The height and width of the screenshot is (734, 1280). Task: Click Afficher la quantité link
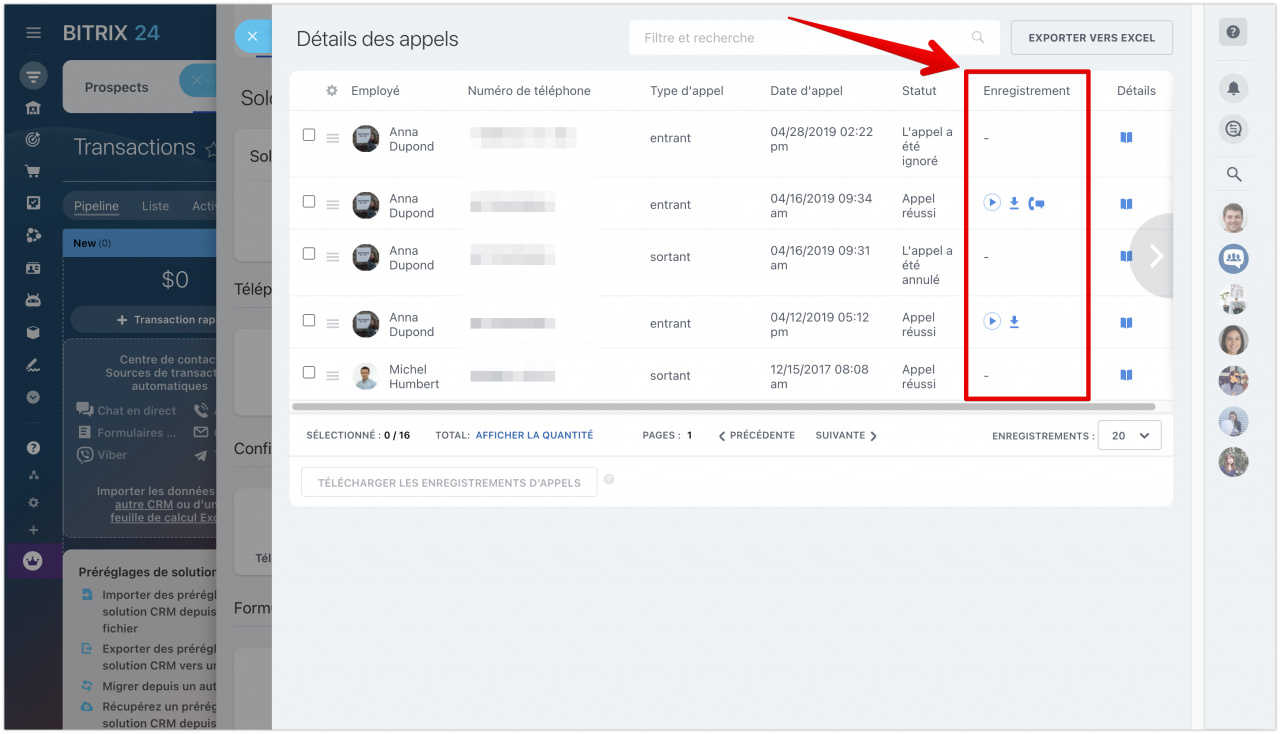534,436
